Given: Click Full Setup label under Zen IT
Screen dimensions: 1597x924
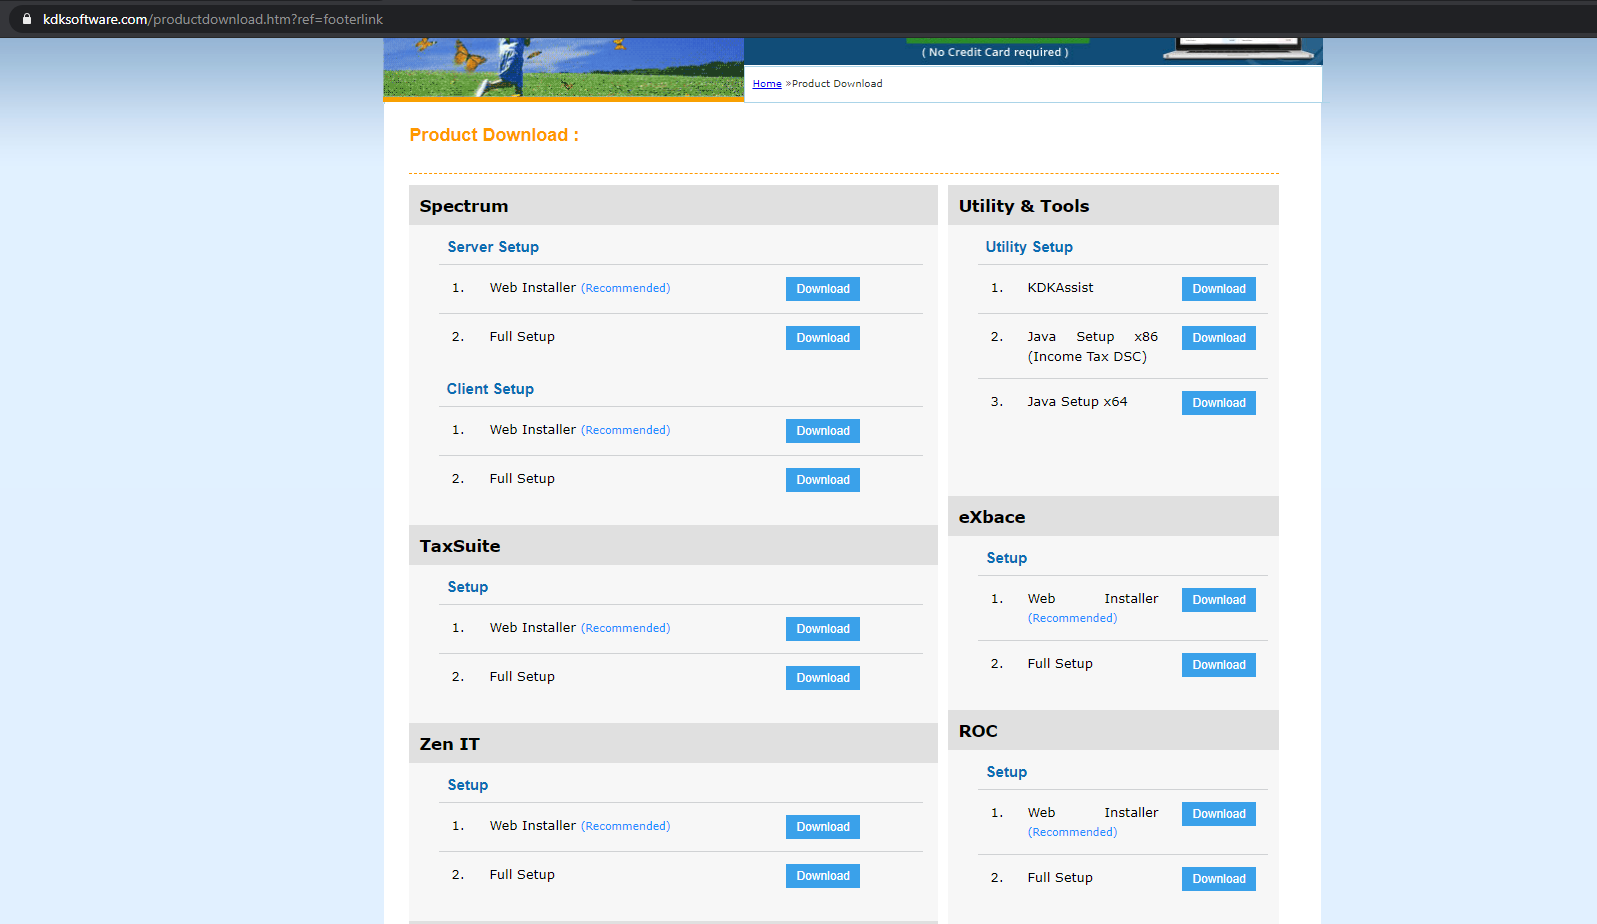Looking at the screenshot, I should click(522, 875).
